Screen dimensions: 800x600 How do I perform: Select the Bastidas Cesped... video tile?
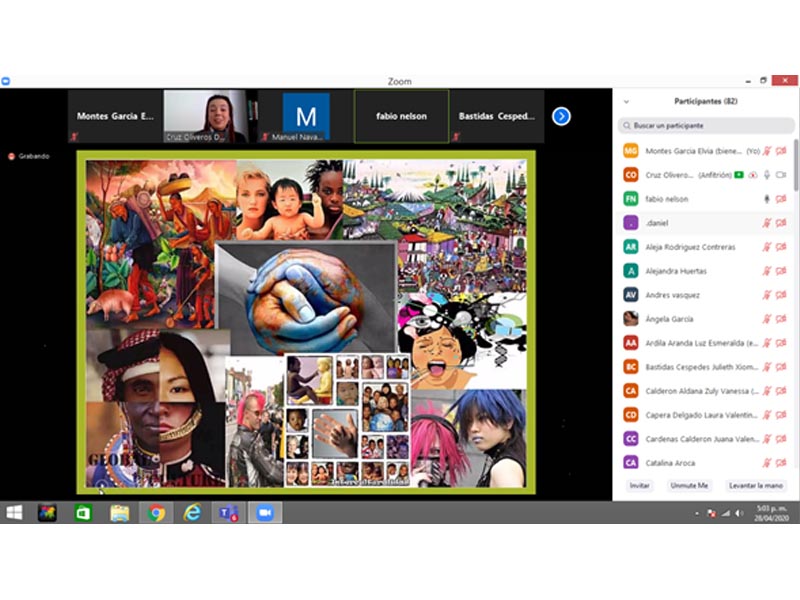click(x=497, y=116)
